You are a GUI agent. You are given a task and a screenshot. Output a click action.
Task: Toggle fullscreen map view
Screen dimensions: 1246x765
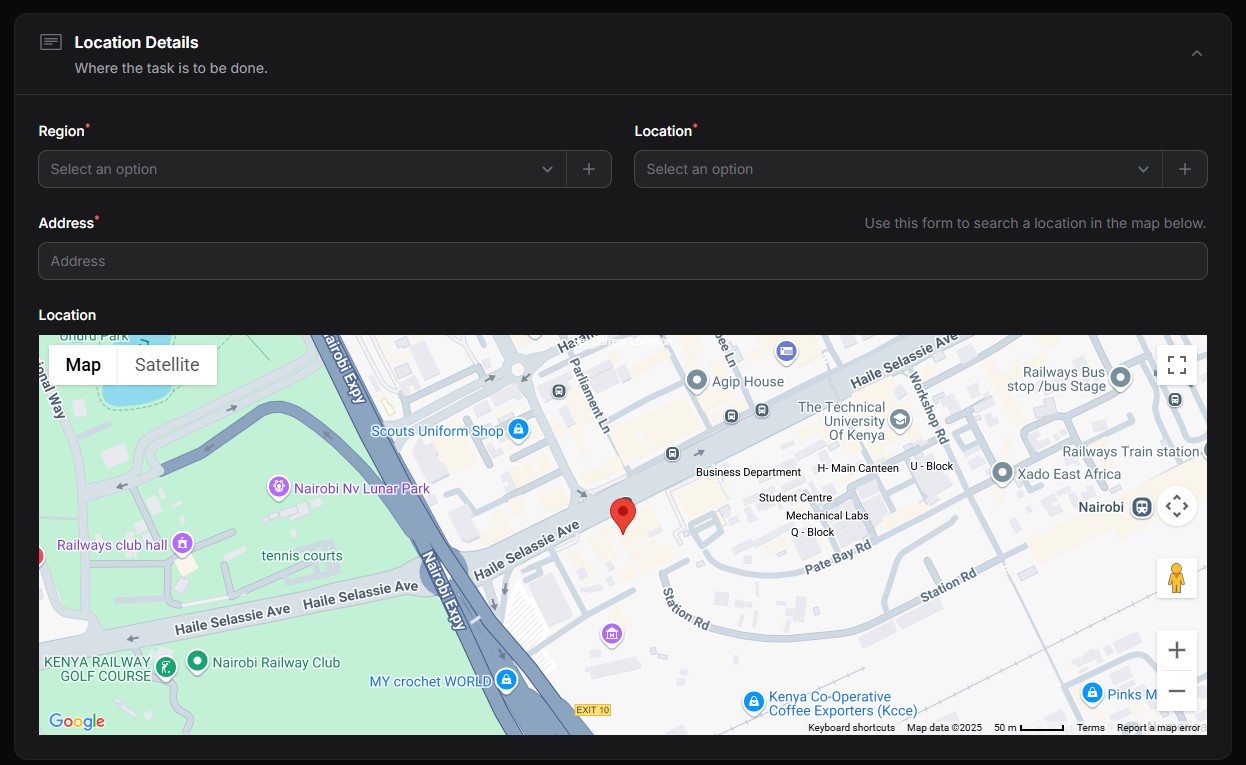pos(1177,365)
